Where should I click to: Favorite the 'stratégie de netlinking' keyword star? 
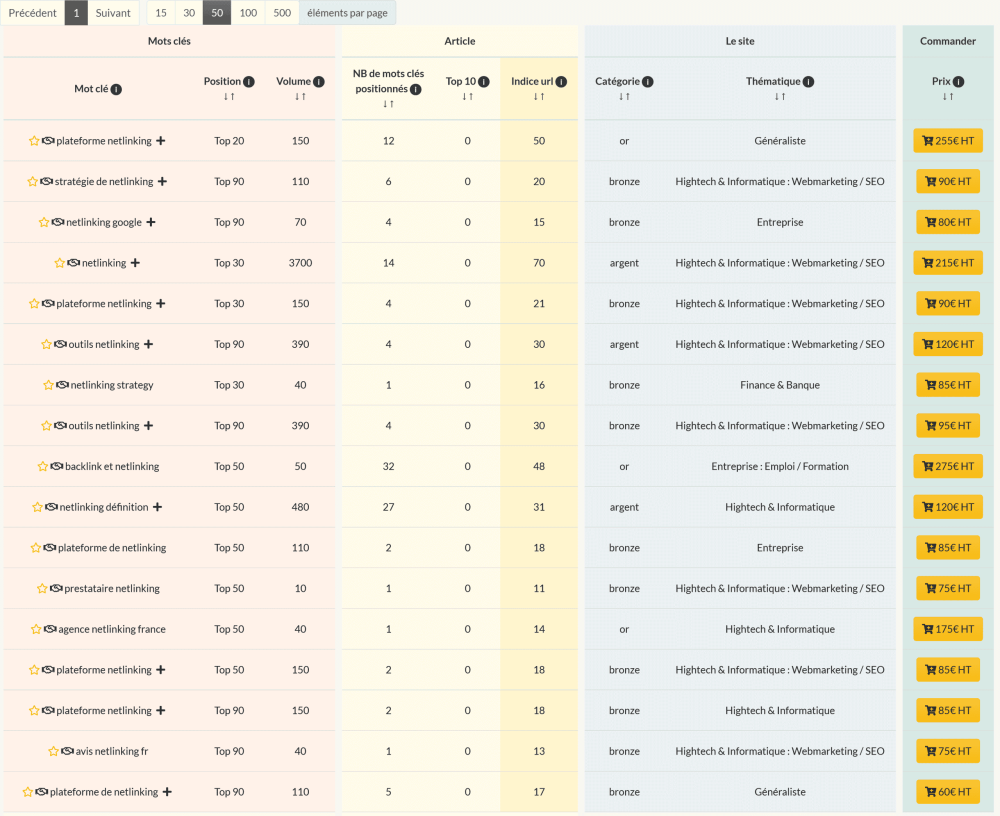[x=33, y=182]
